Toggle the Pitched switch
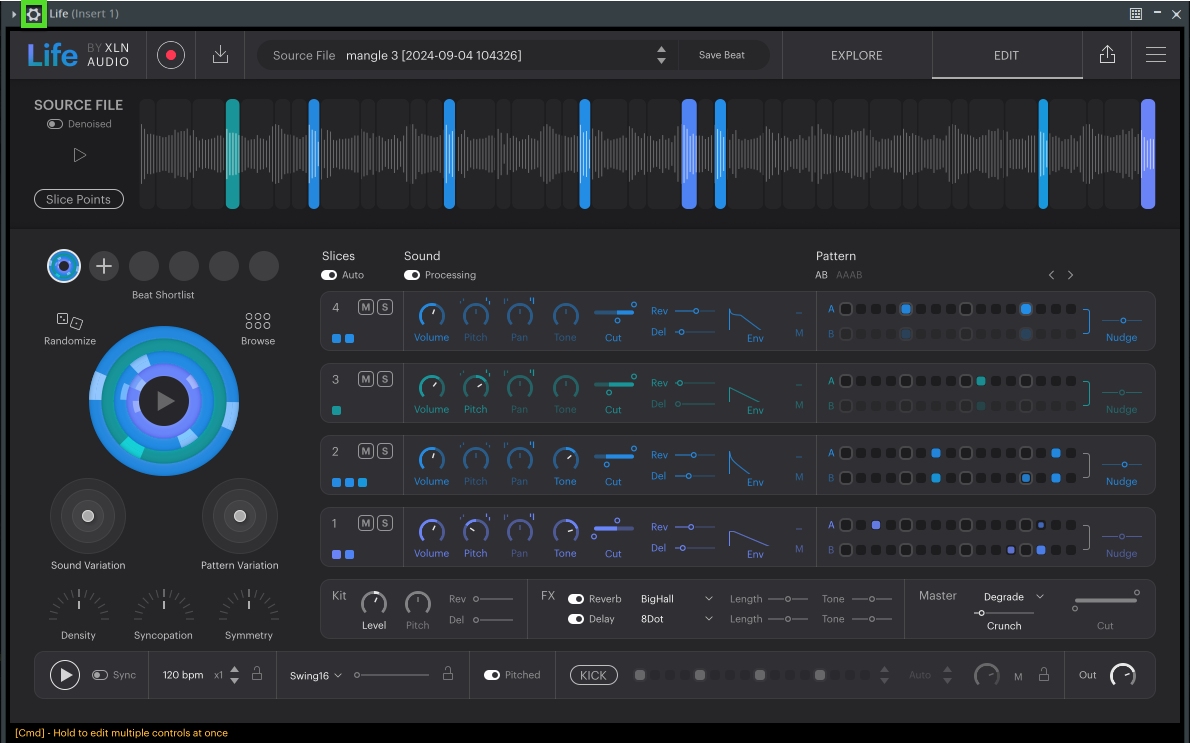 point(492,675)
